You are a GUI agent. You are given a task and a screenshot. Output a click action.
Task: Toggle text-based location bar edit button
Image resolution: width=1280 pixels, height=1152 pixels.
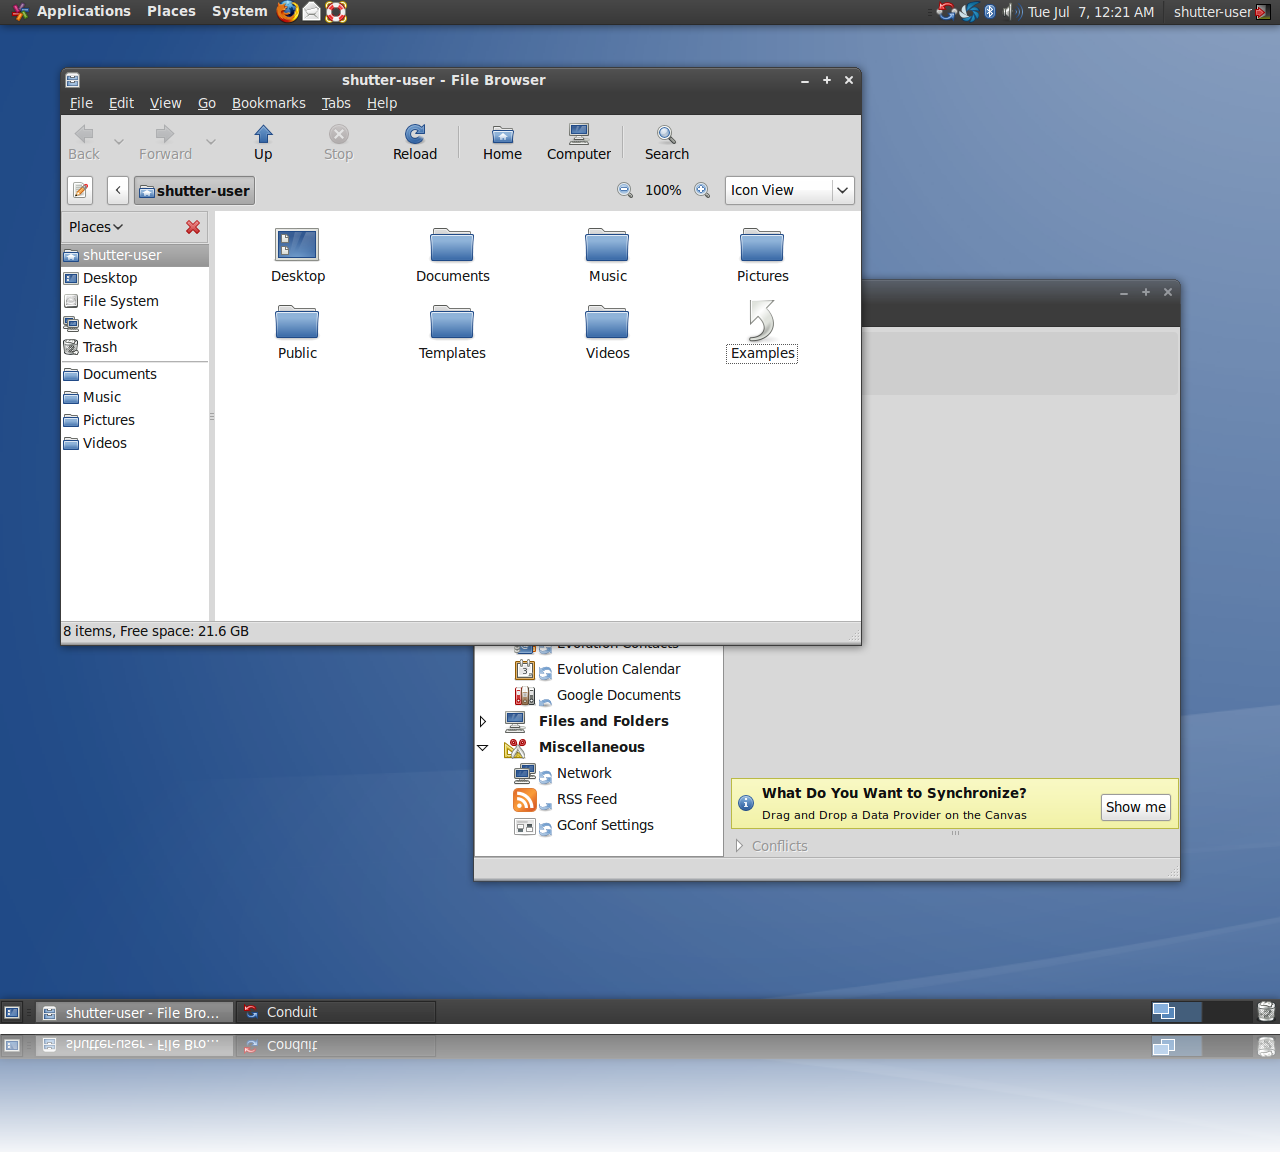pos(80,190)
